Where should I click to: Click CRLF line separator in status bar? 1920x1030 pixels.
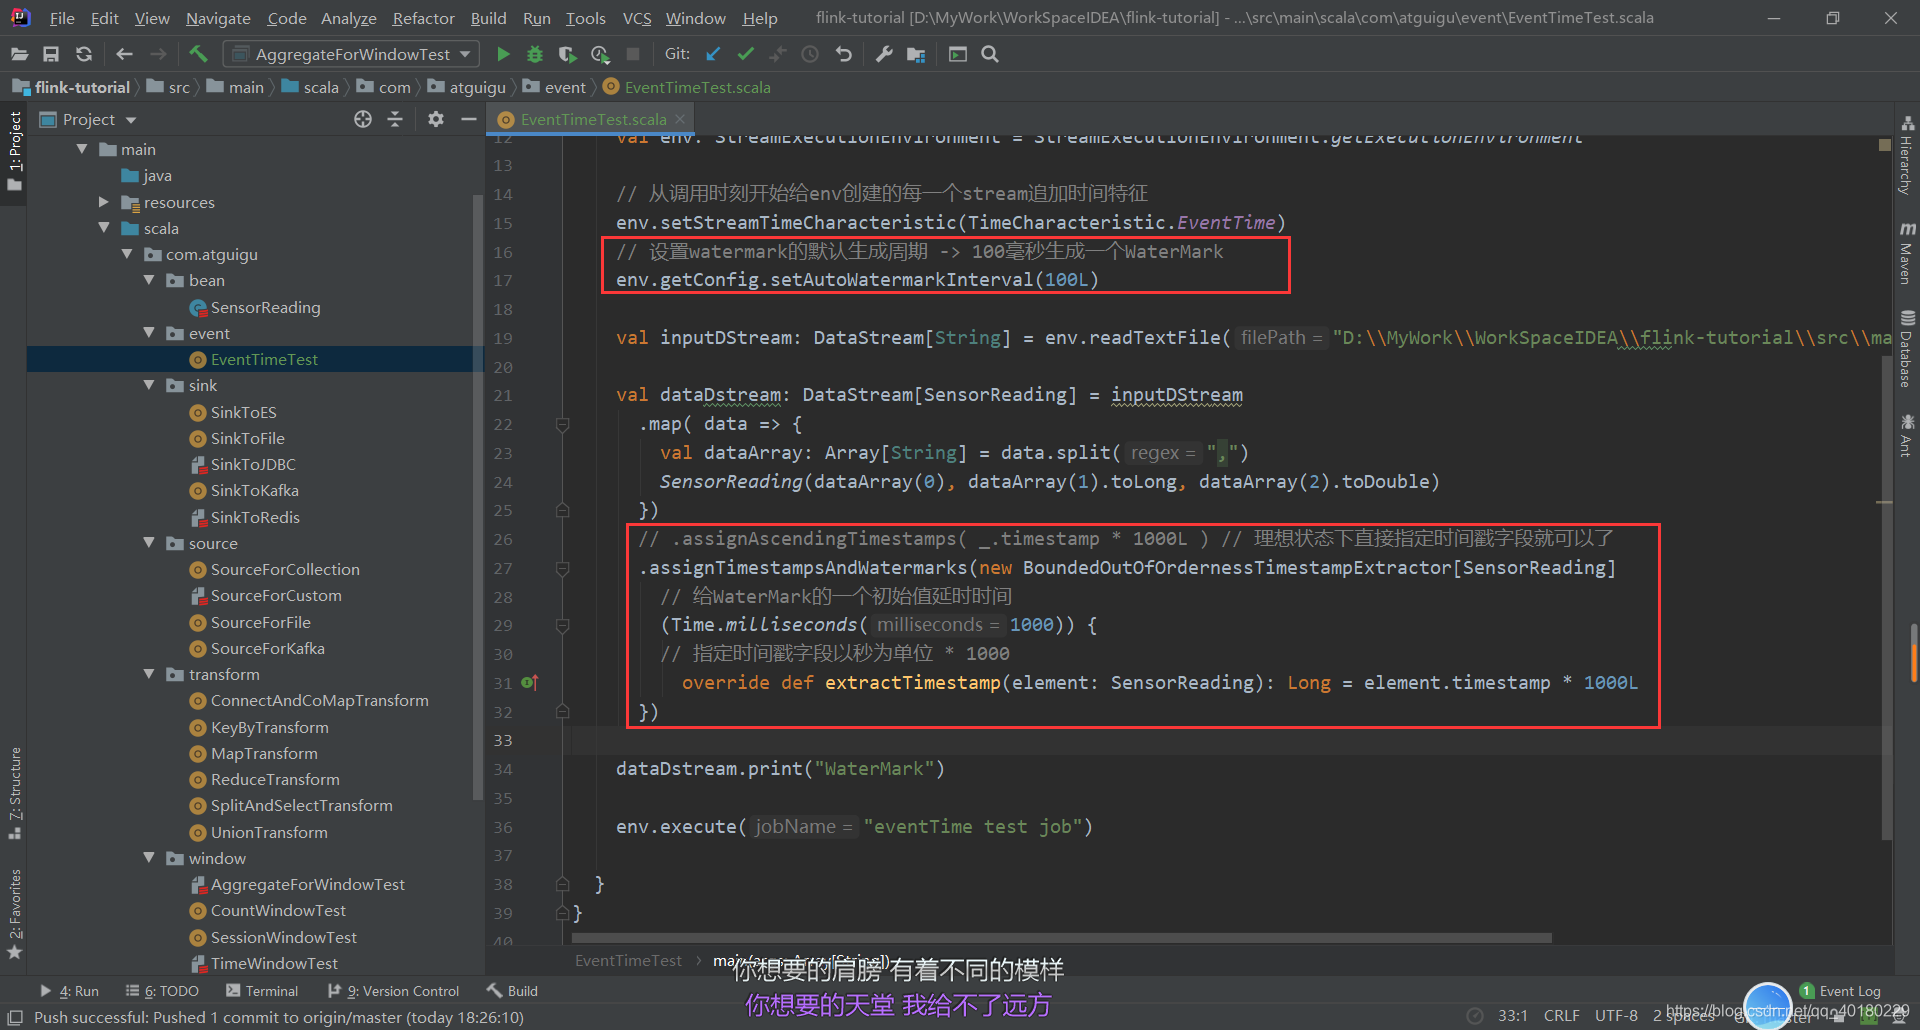coord(1561,1015)
